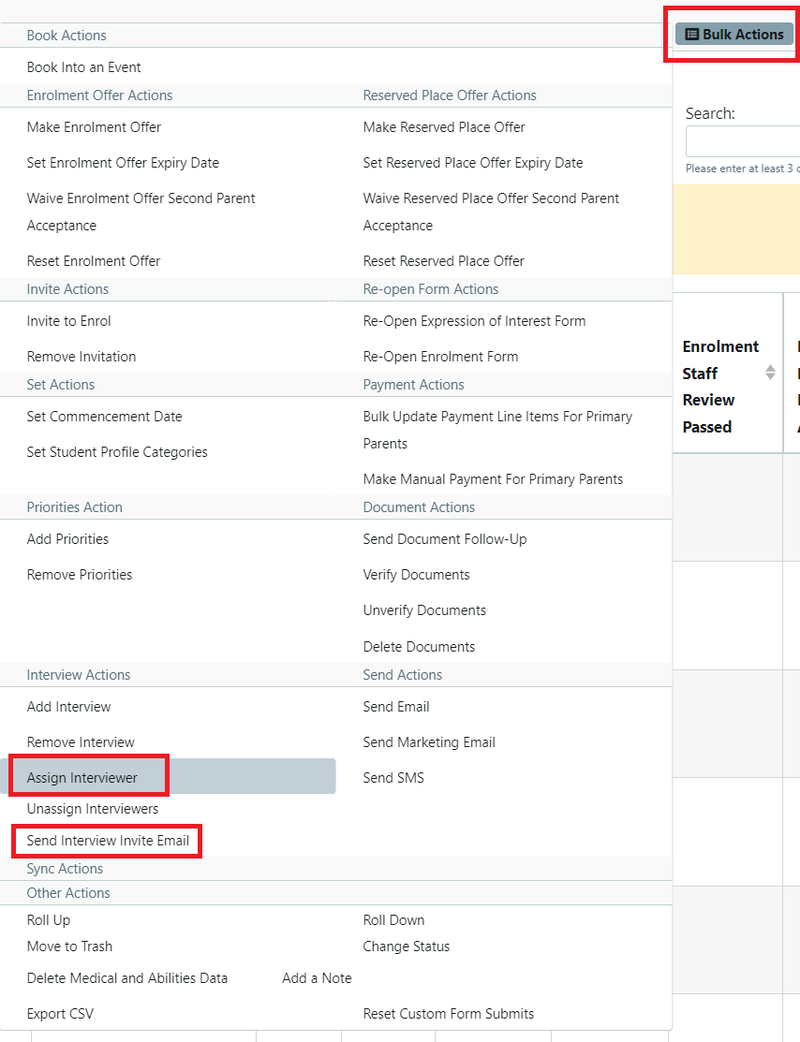Open the Bulk Actions dropdown button
The width and height of the screenshot is (800, 1042).
pyautogui.click(x=734, y=34)
